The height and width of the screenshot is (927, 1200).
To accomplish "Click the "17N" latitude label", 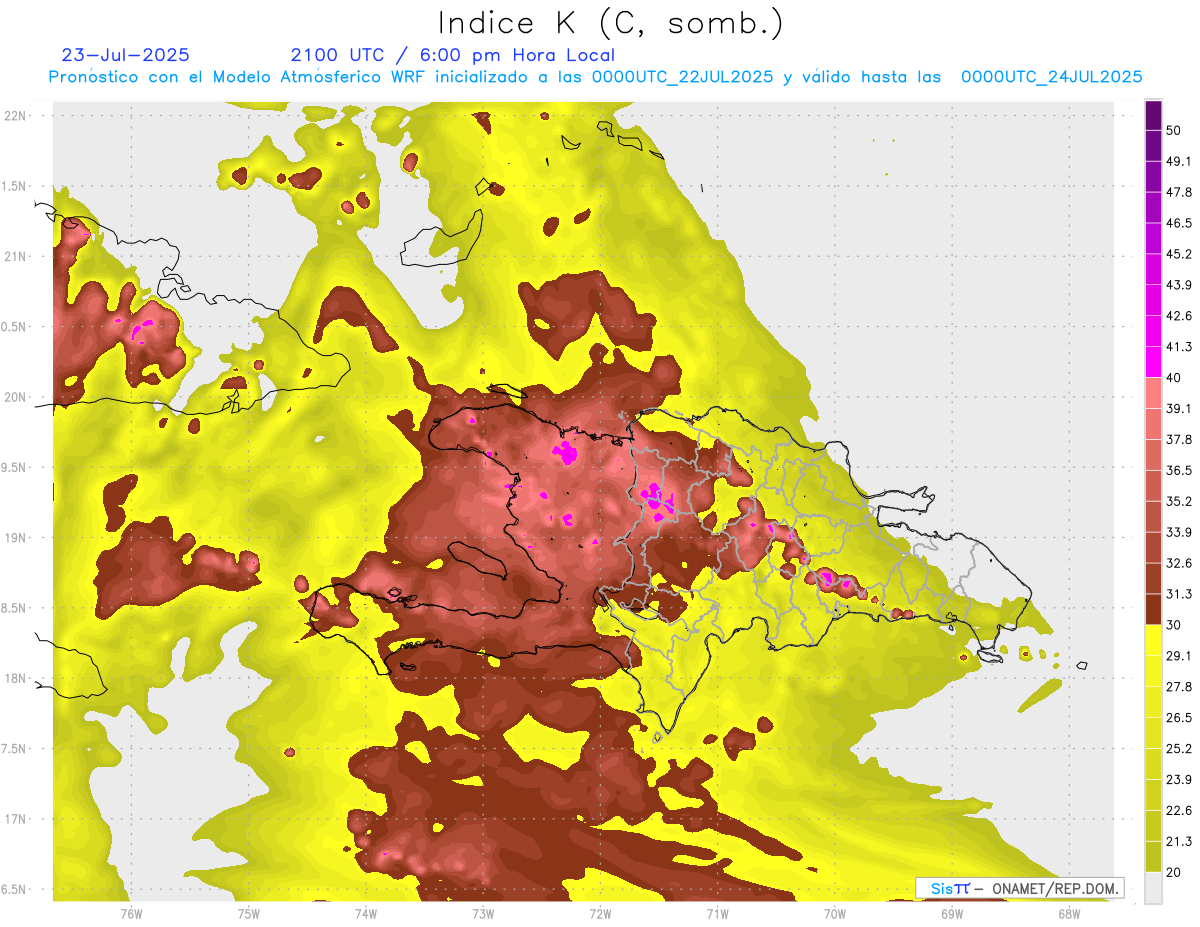I will pos(16,820).
